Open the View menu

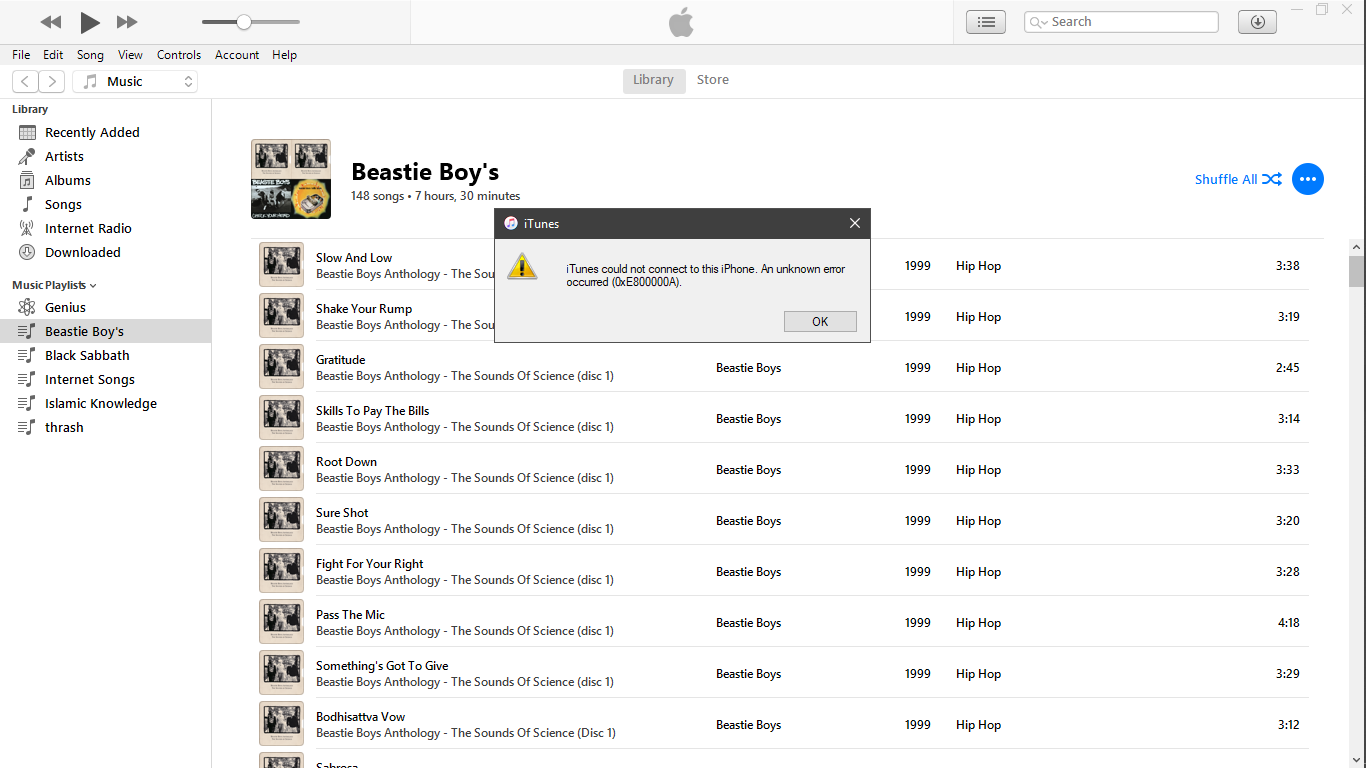(x=130, y=55)
